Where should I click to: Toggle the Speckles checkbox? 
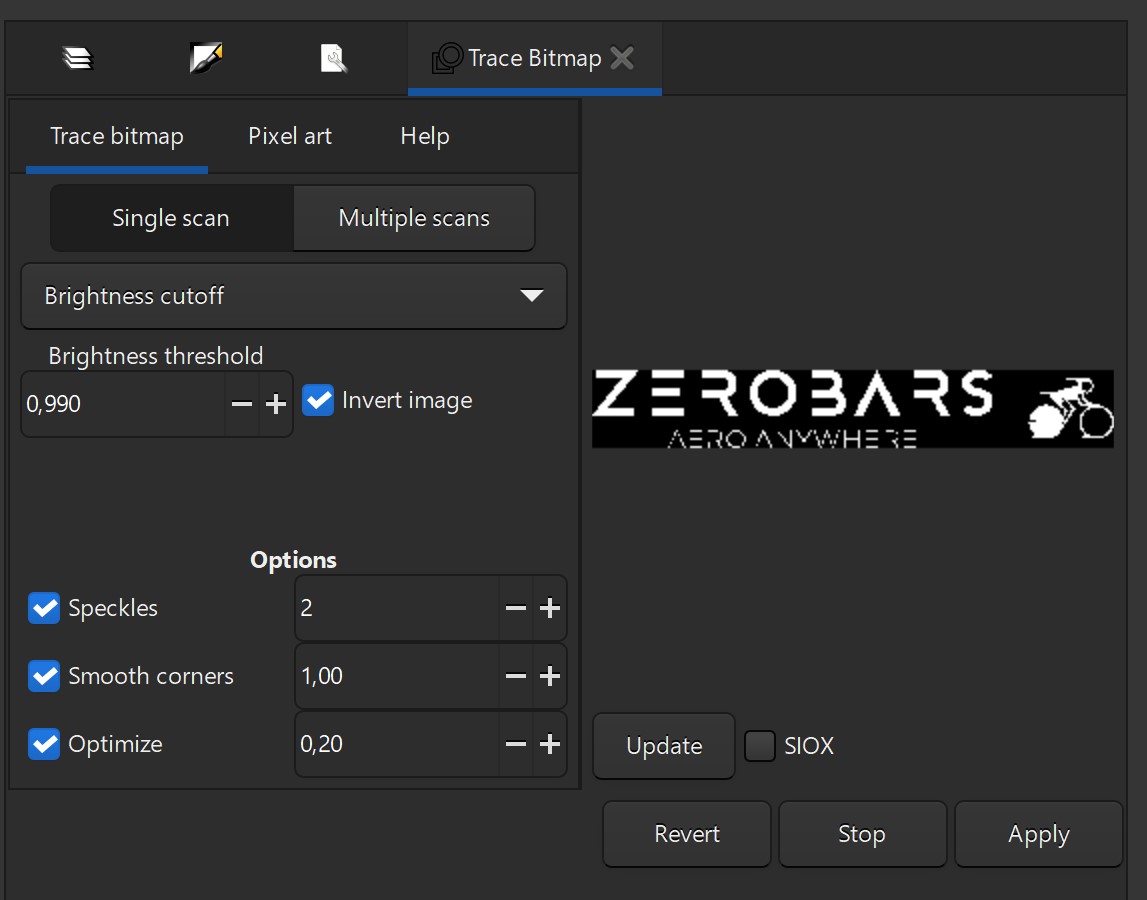pyautogui.click(x=44, y=608)
